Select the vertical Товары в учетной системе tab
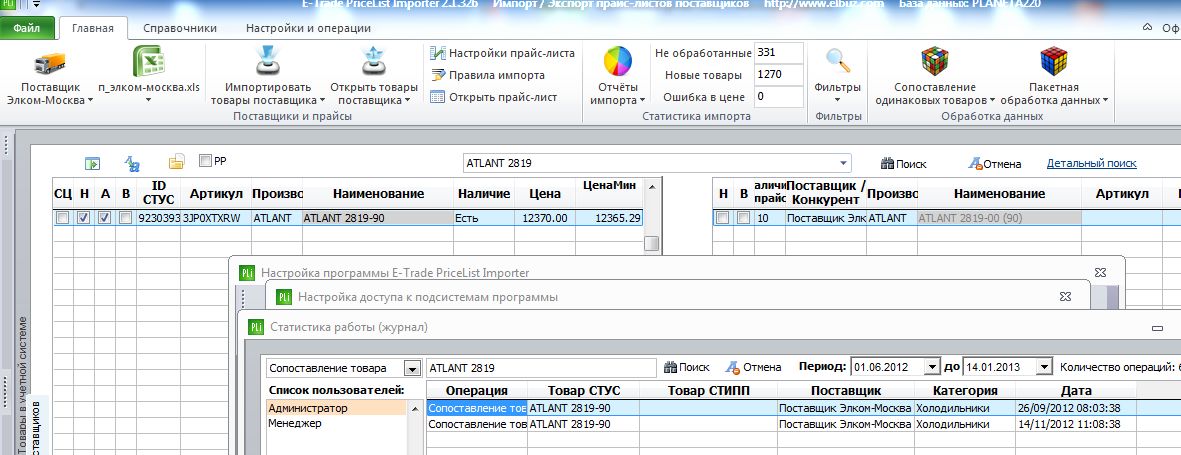This screenshot has width=1181, height=455. point(21,384)
